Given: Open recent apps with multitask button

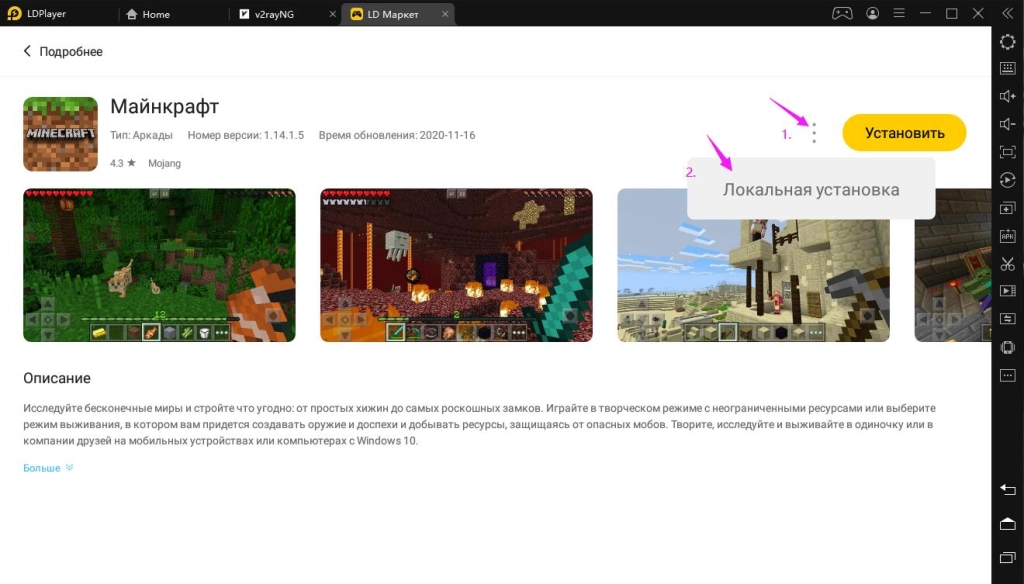Looking at the screenshot, I should click(x=1008, y=557).
